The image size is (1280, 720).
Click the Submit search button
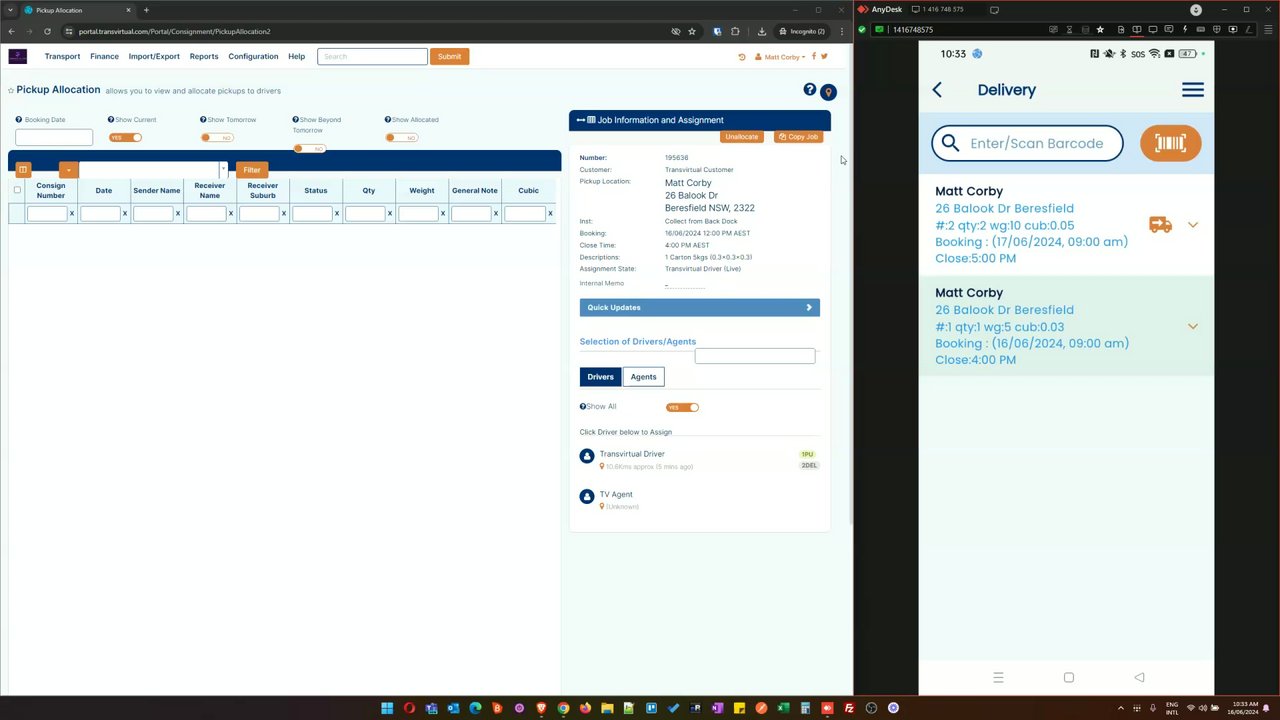click(449, 56)
